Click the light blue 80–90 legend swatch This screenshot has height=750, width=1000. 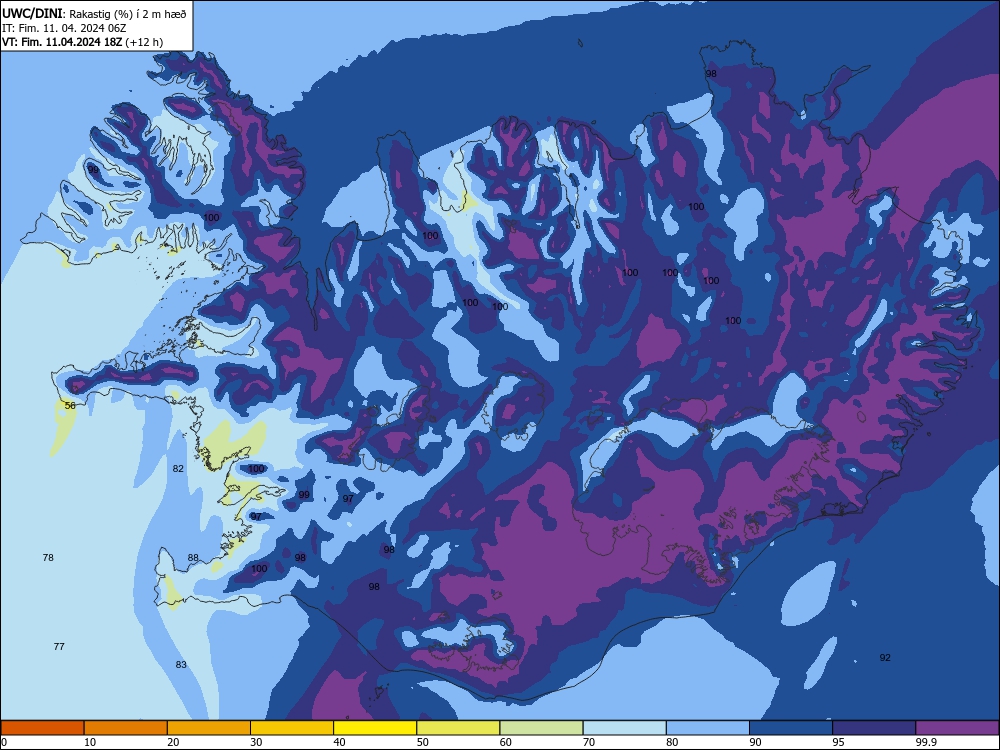coord(708,728)
